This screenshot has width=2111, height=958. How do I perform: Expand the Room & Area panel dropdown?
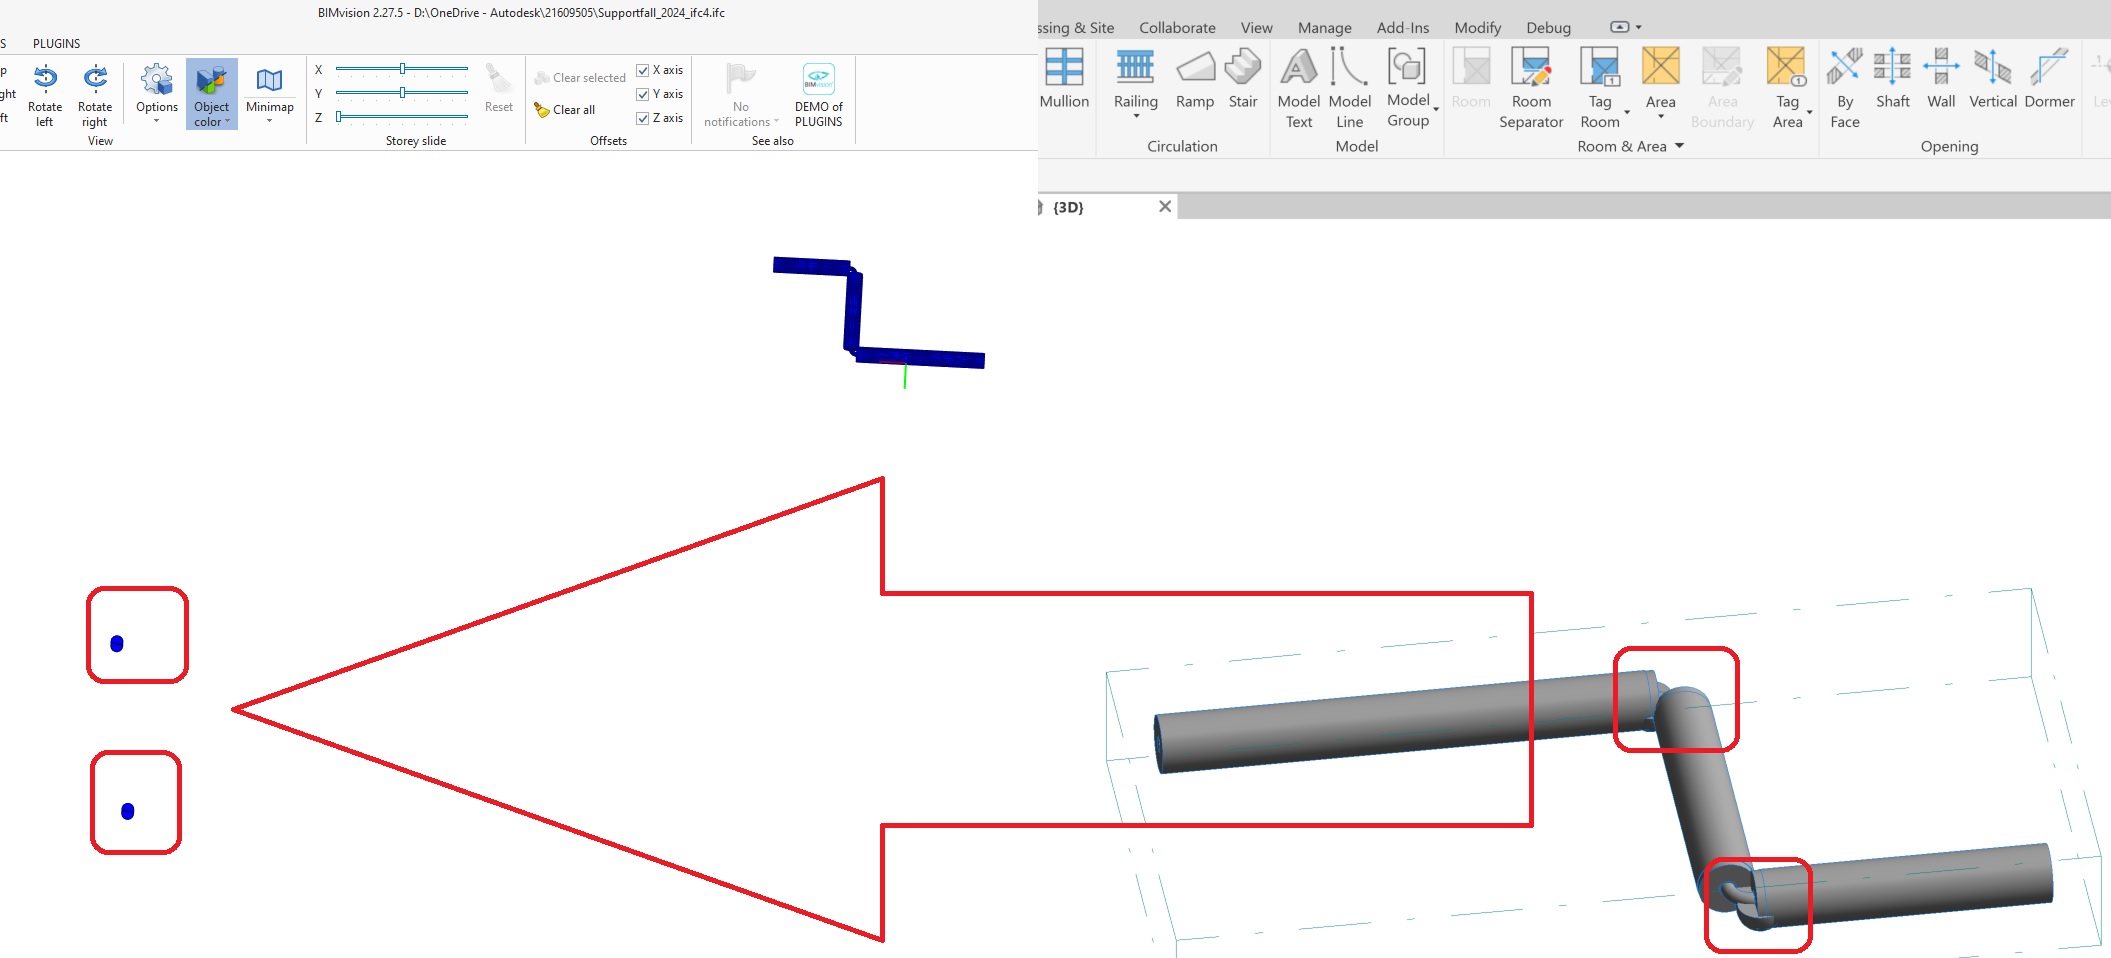1680,146
